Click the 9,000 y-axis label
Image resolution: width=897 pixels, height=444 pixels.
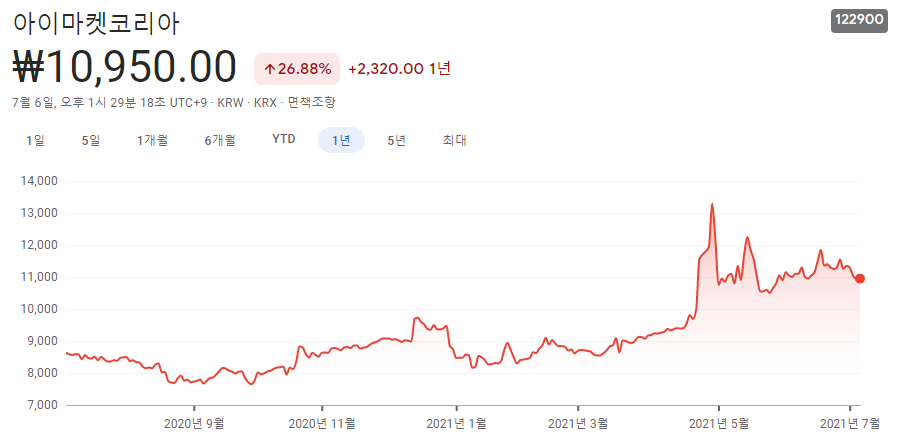pos(42,341)
